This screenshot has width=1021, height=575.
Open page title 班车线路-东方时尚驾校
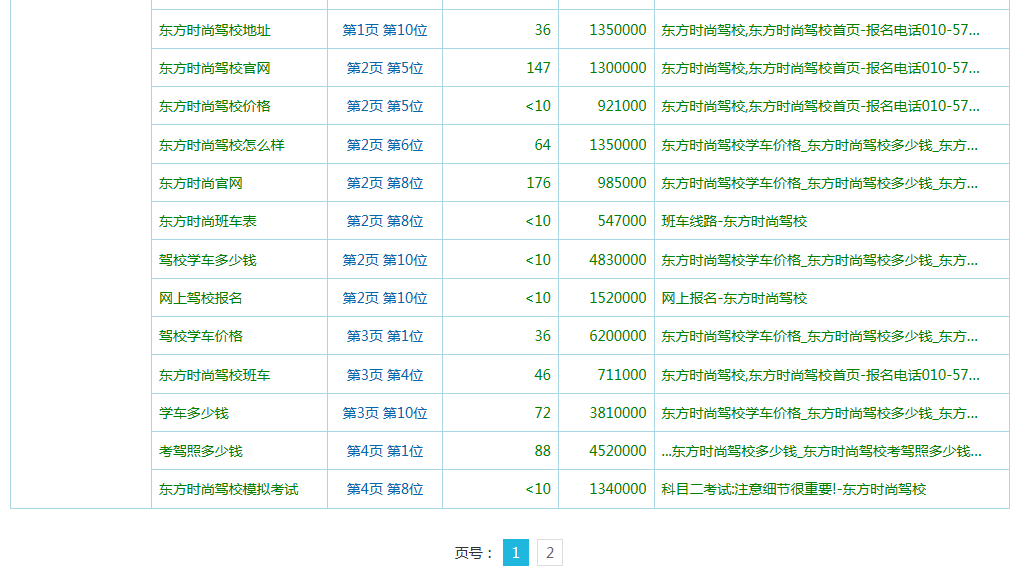[x=734, y=221]
